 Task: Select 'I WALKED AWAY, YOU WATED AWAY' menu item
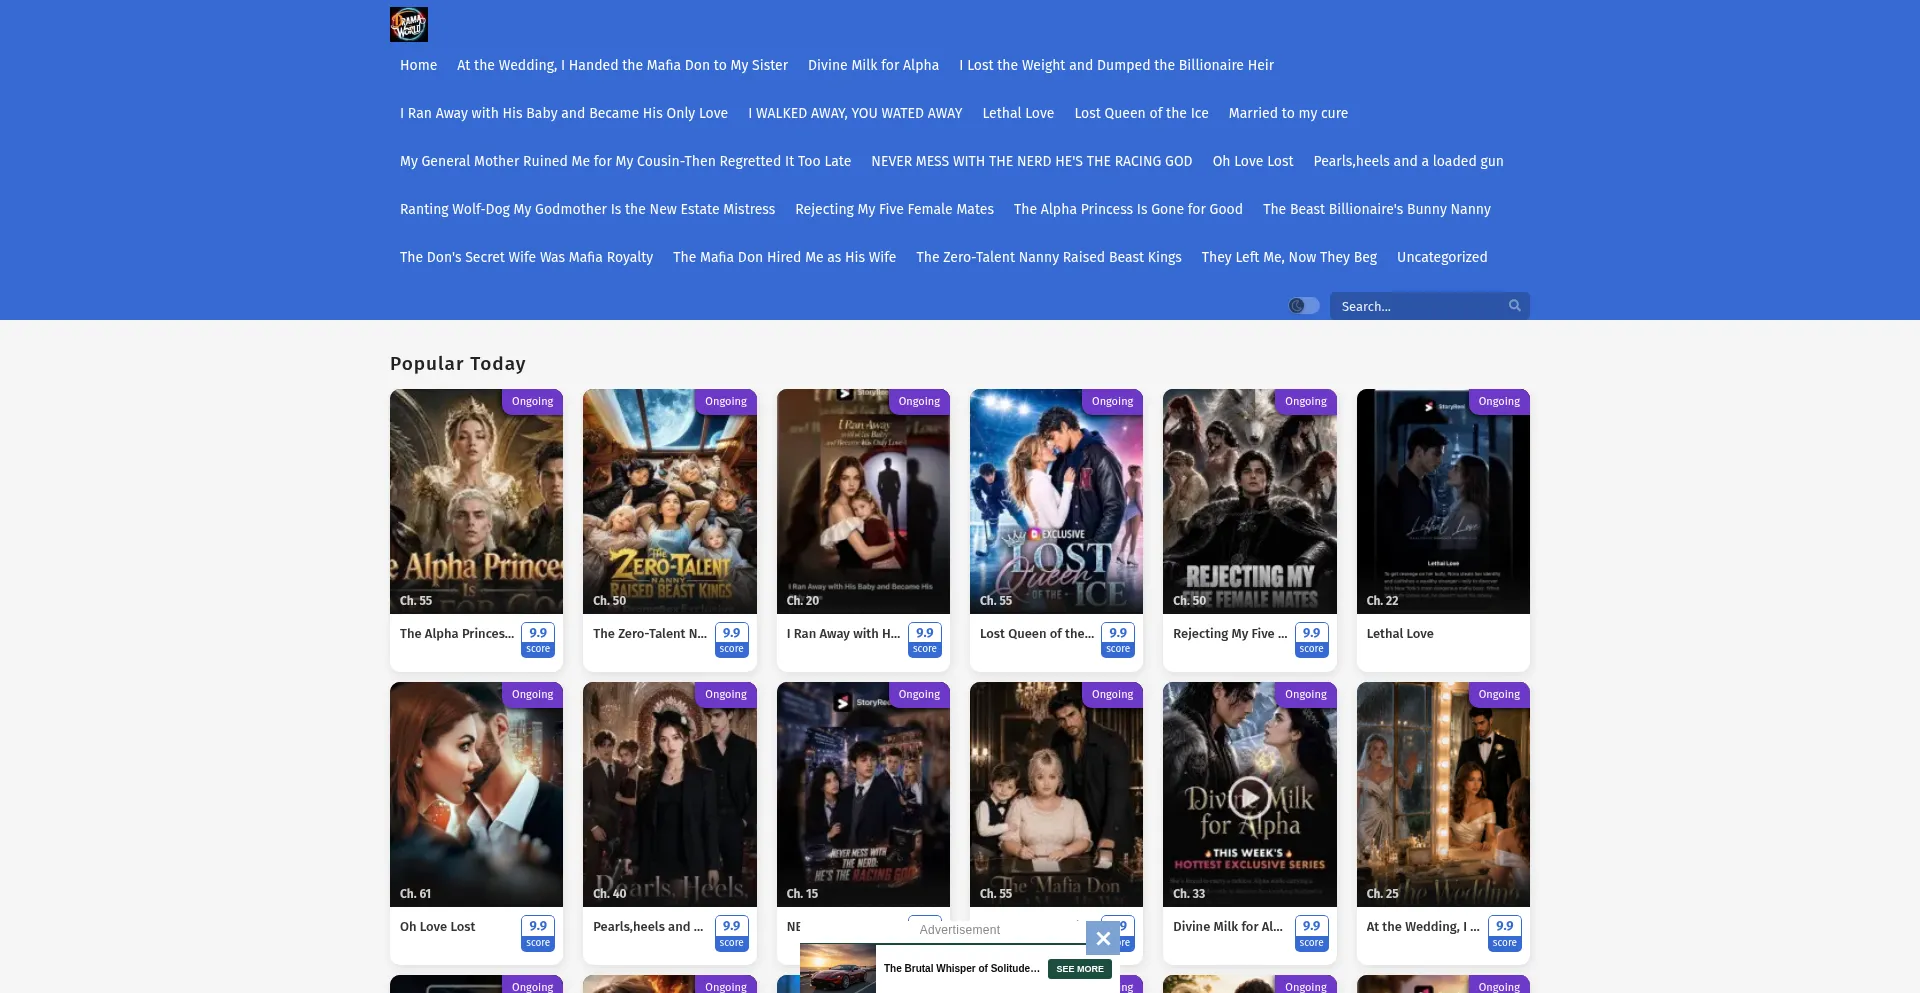tap(855, 113)
